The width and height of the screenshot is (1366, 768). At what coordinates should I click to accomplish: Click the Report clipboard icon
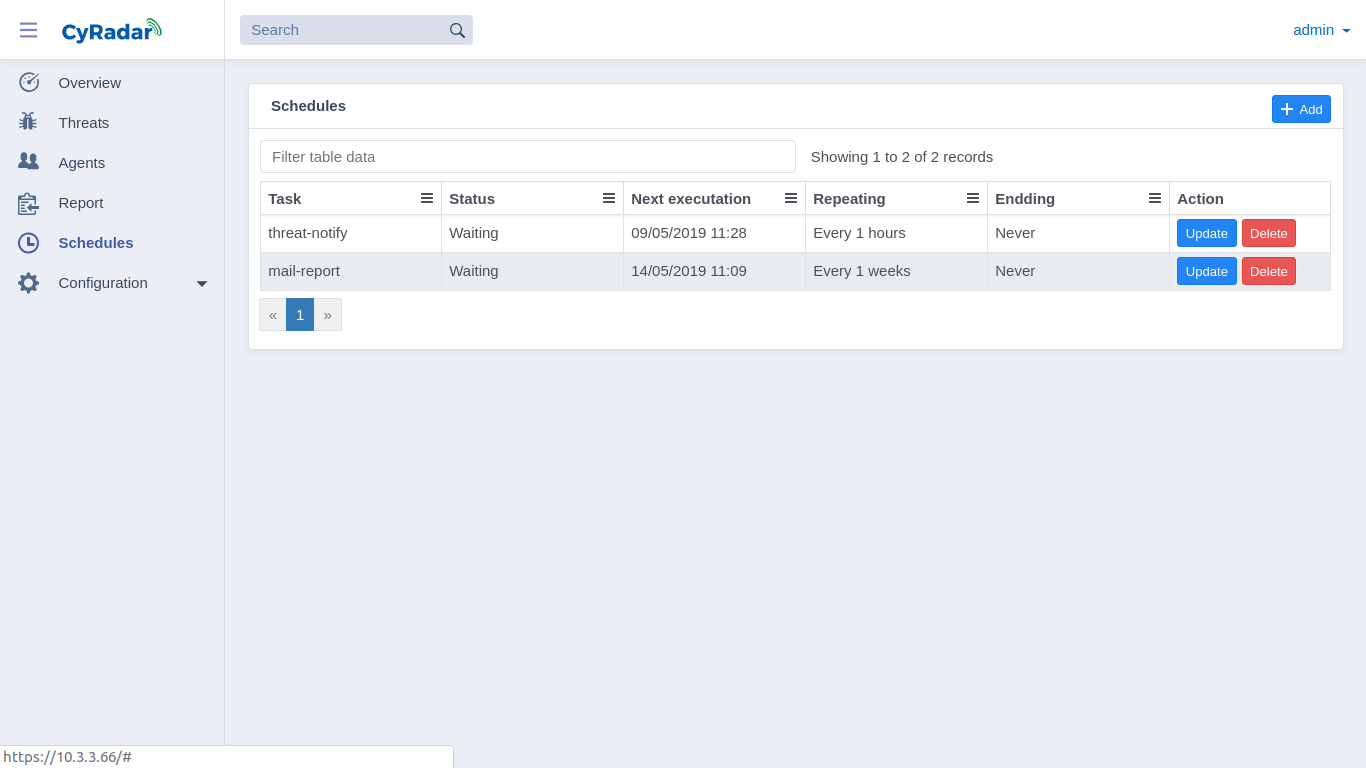tap(28, 203)
